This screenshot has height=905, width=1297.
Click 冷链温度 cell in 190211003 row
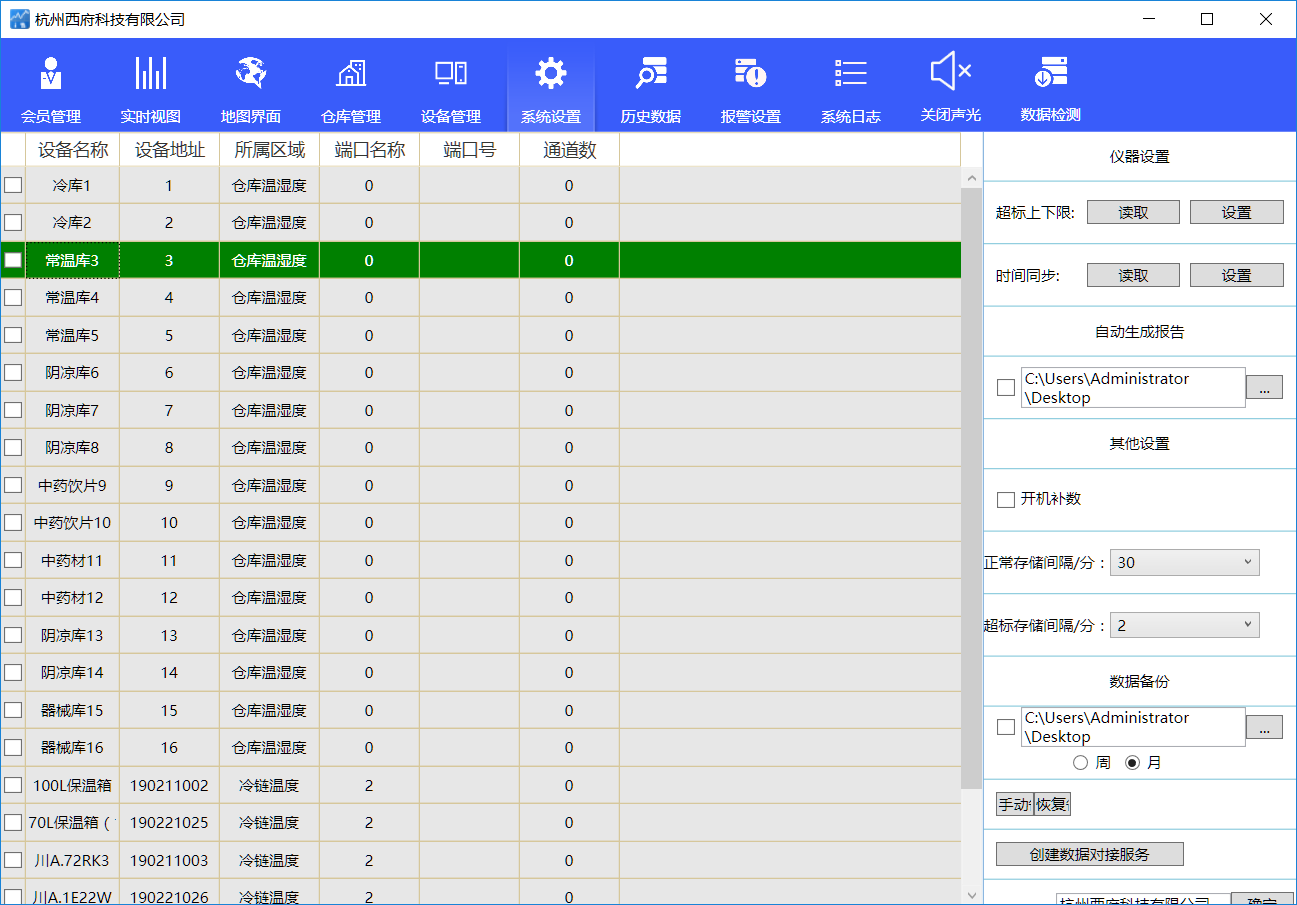269,860
